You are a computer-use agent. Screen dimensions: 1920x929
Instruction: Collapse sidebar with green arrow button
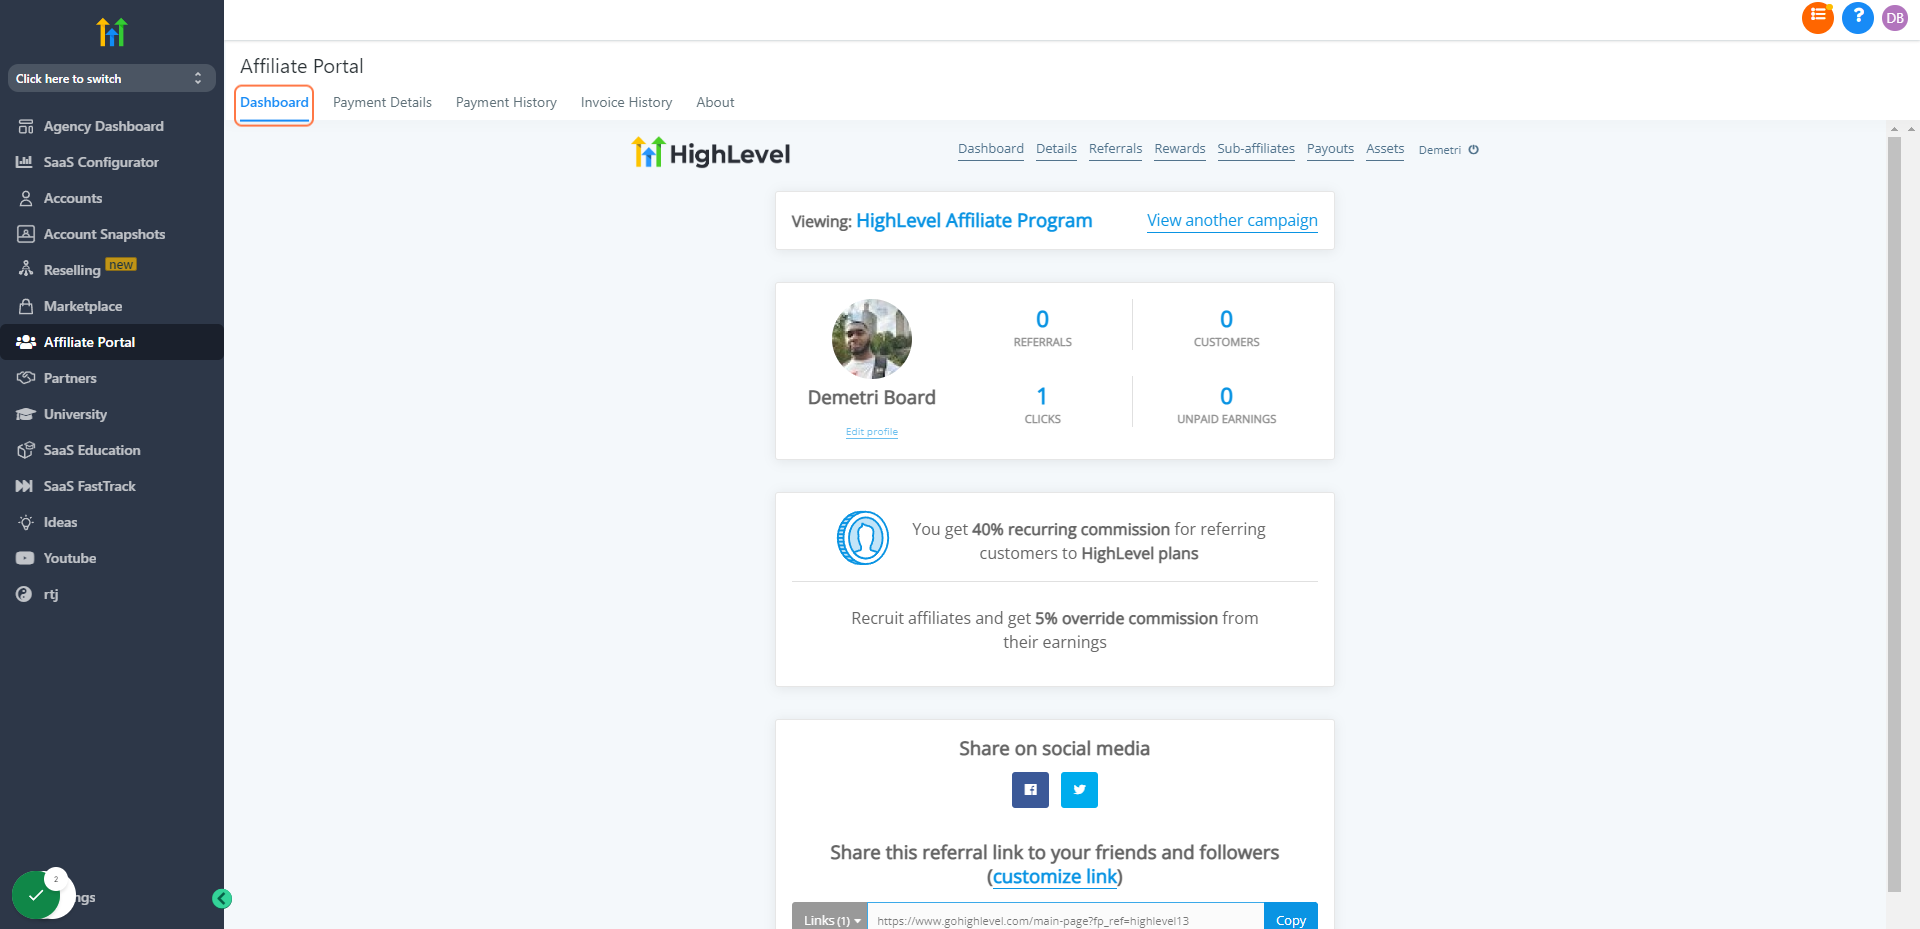tap(222, 899)
